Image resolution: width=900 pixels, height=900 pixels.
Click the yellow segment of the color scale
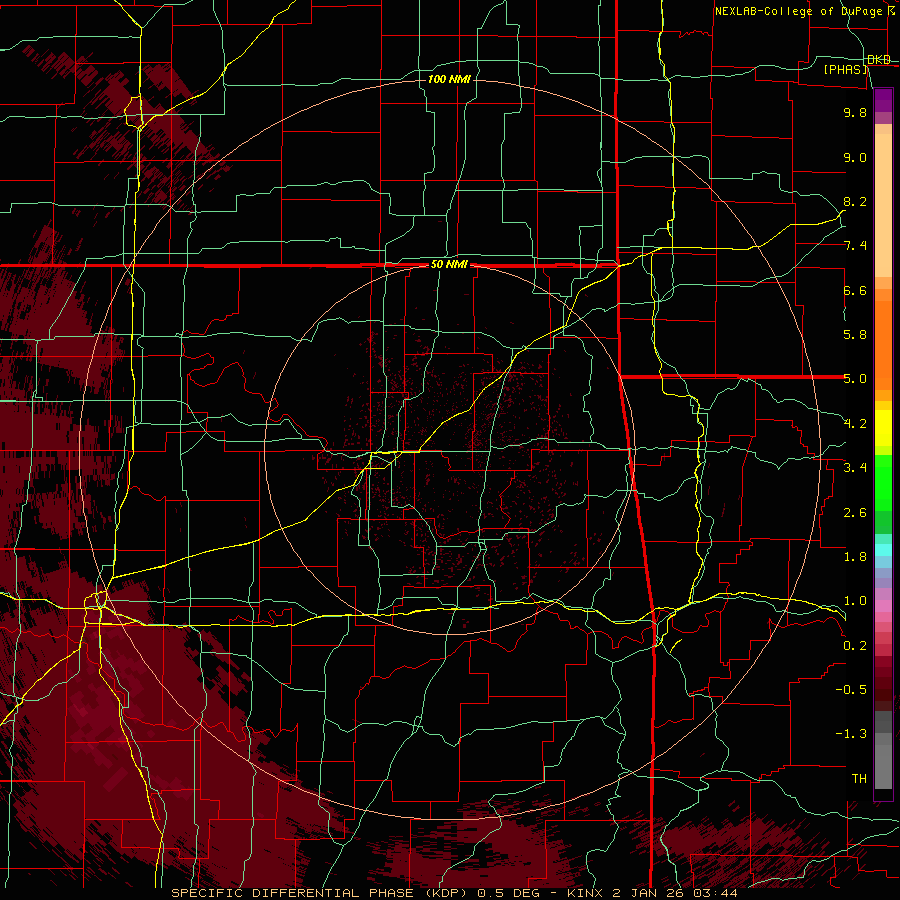pyautogui.click(x=883, y=428)
